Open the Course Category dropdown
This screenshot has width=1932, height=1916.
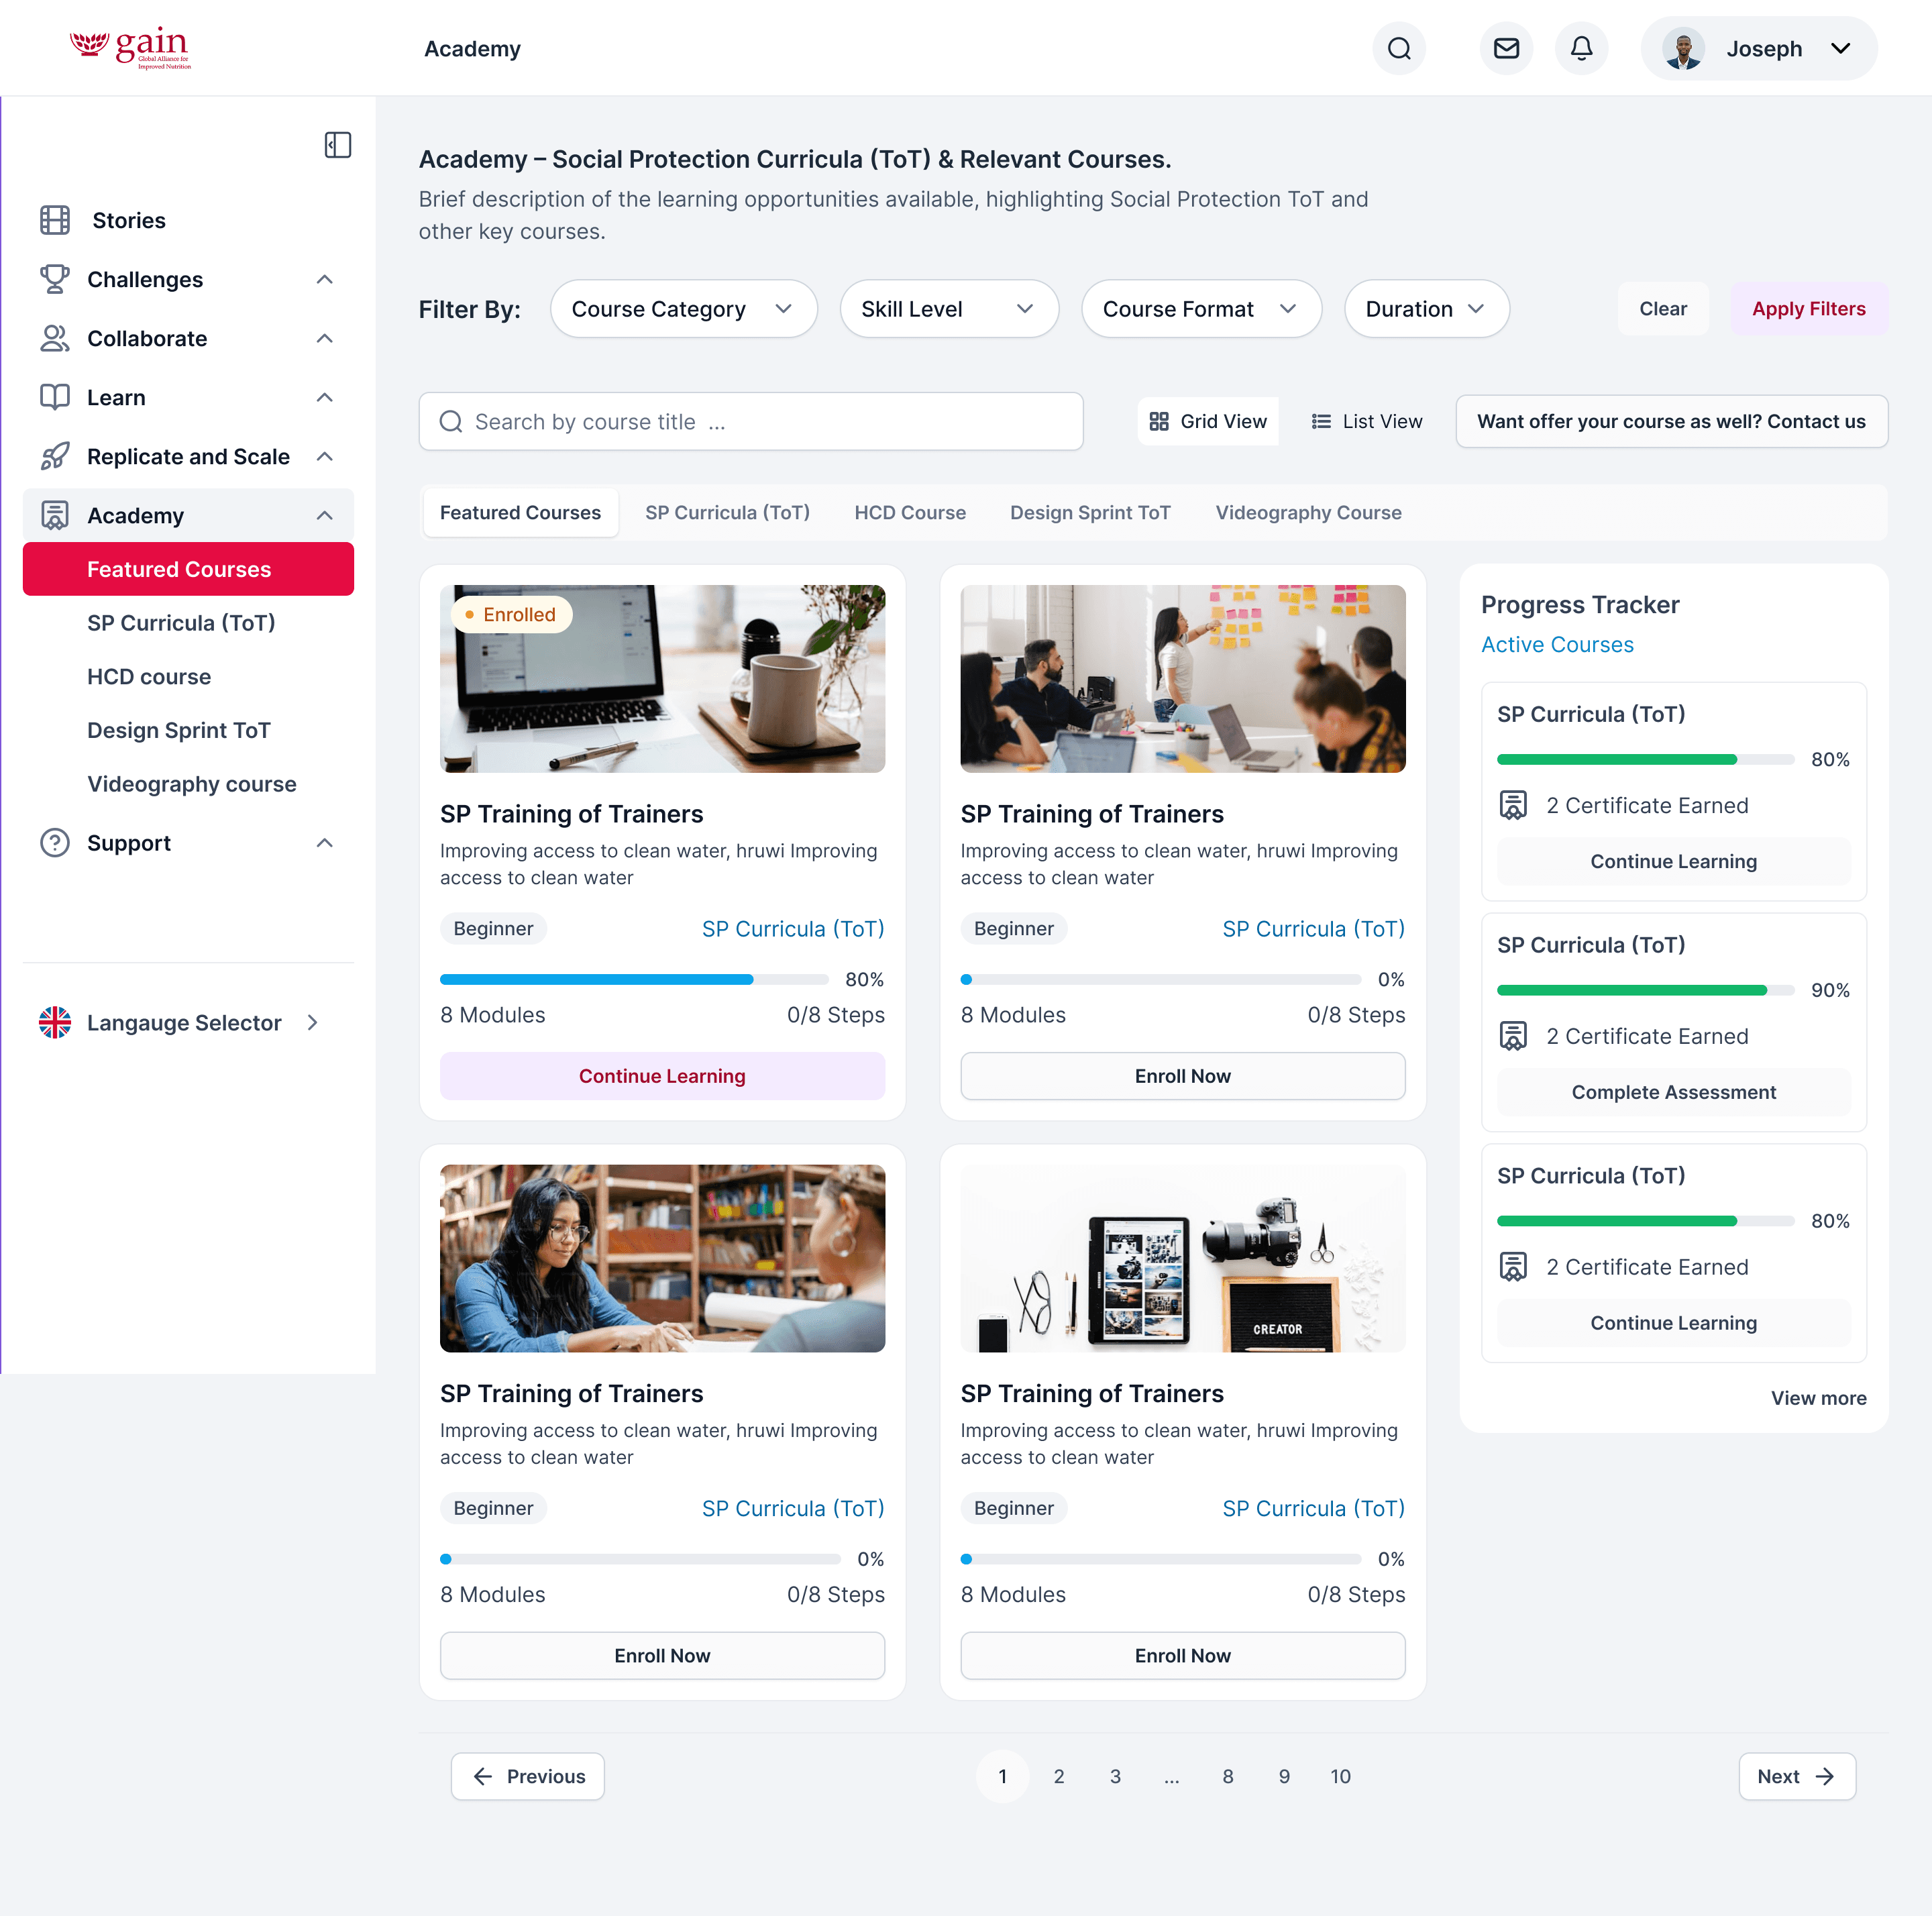coord(683,309)
